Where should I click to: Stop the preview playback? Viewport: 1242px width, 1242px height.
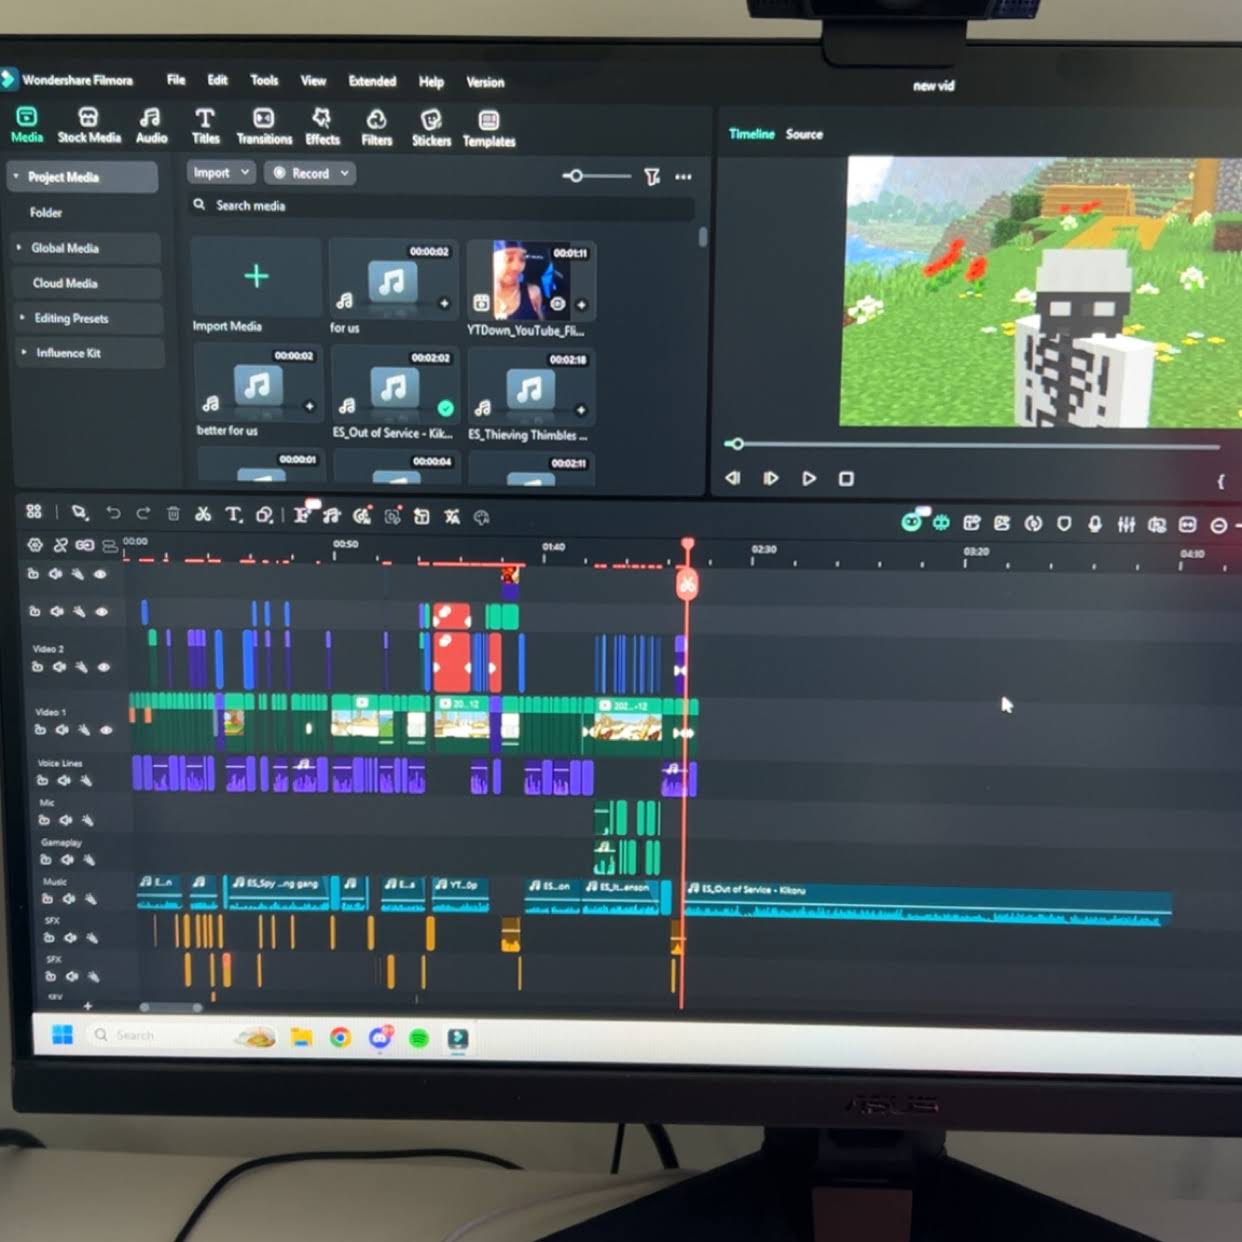pyautogui.click(x=846, y=479)
